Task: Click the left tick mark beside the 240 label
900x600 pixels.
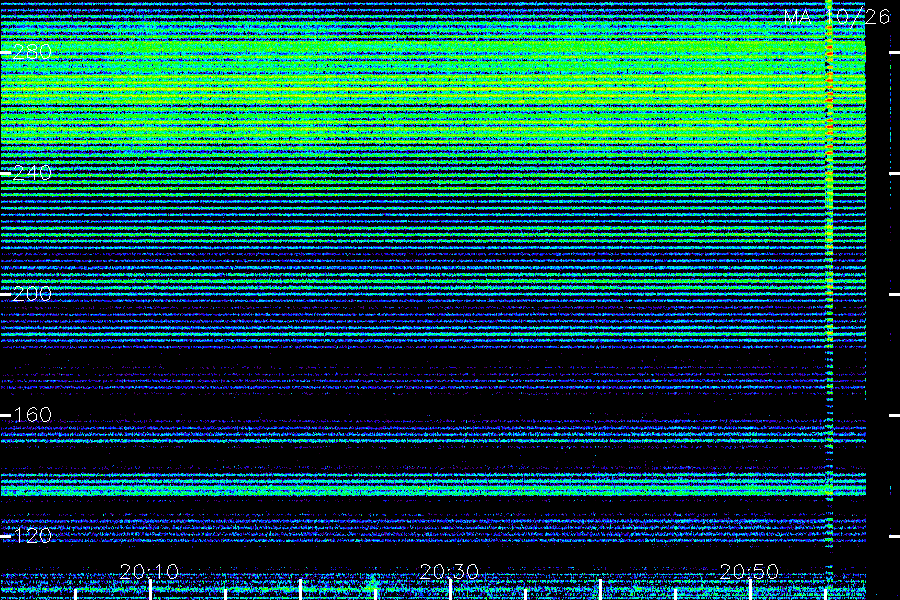Action: click(x=6, y=173)
